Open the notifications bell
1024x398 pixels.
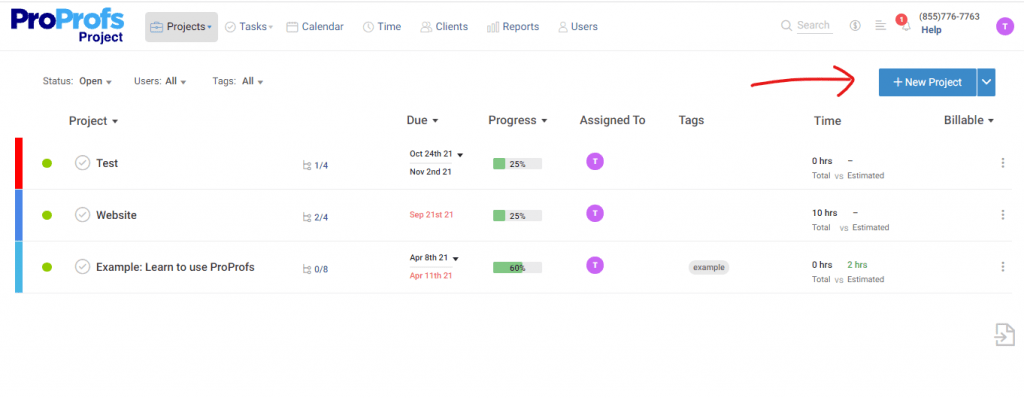(x=904, y=25)
